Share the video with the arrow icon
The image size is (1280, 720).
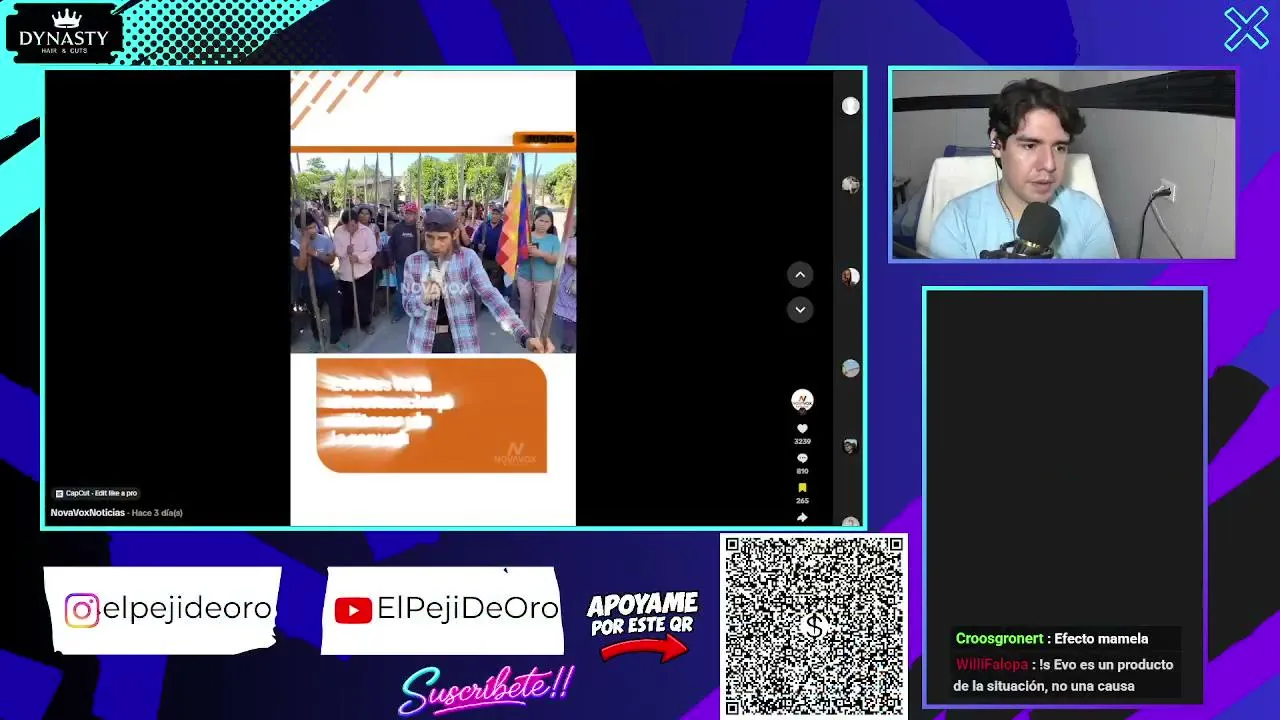coord(802,517)
